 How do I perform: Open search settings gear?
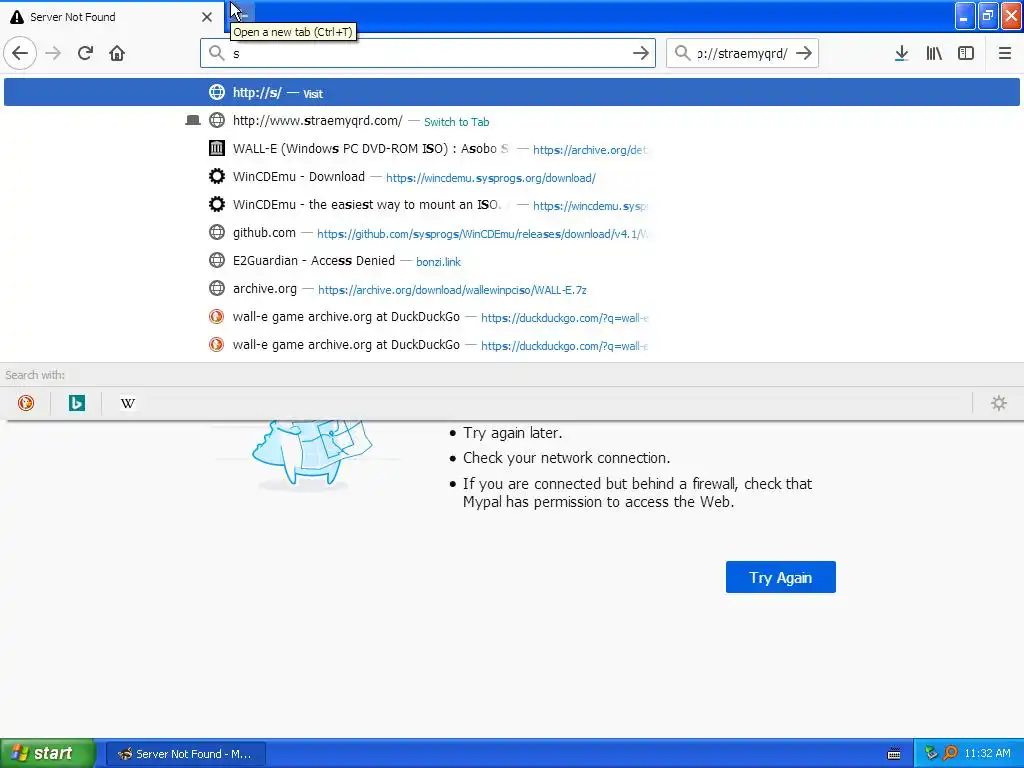tap(999, 403)
